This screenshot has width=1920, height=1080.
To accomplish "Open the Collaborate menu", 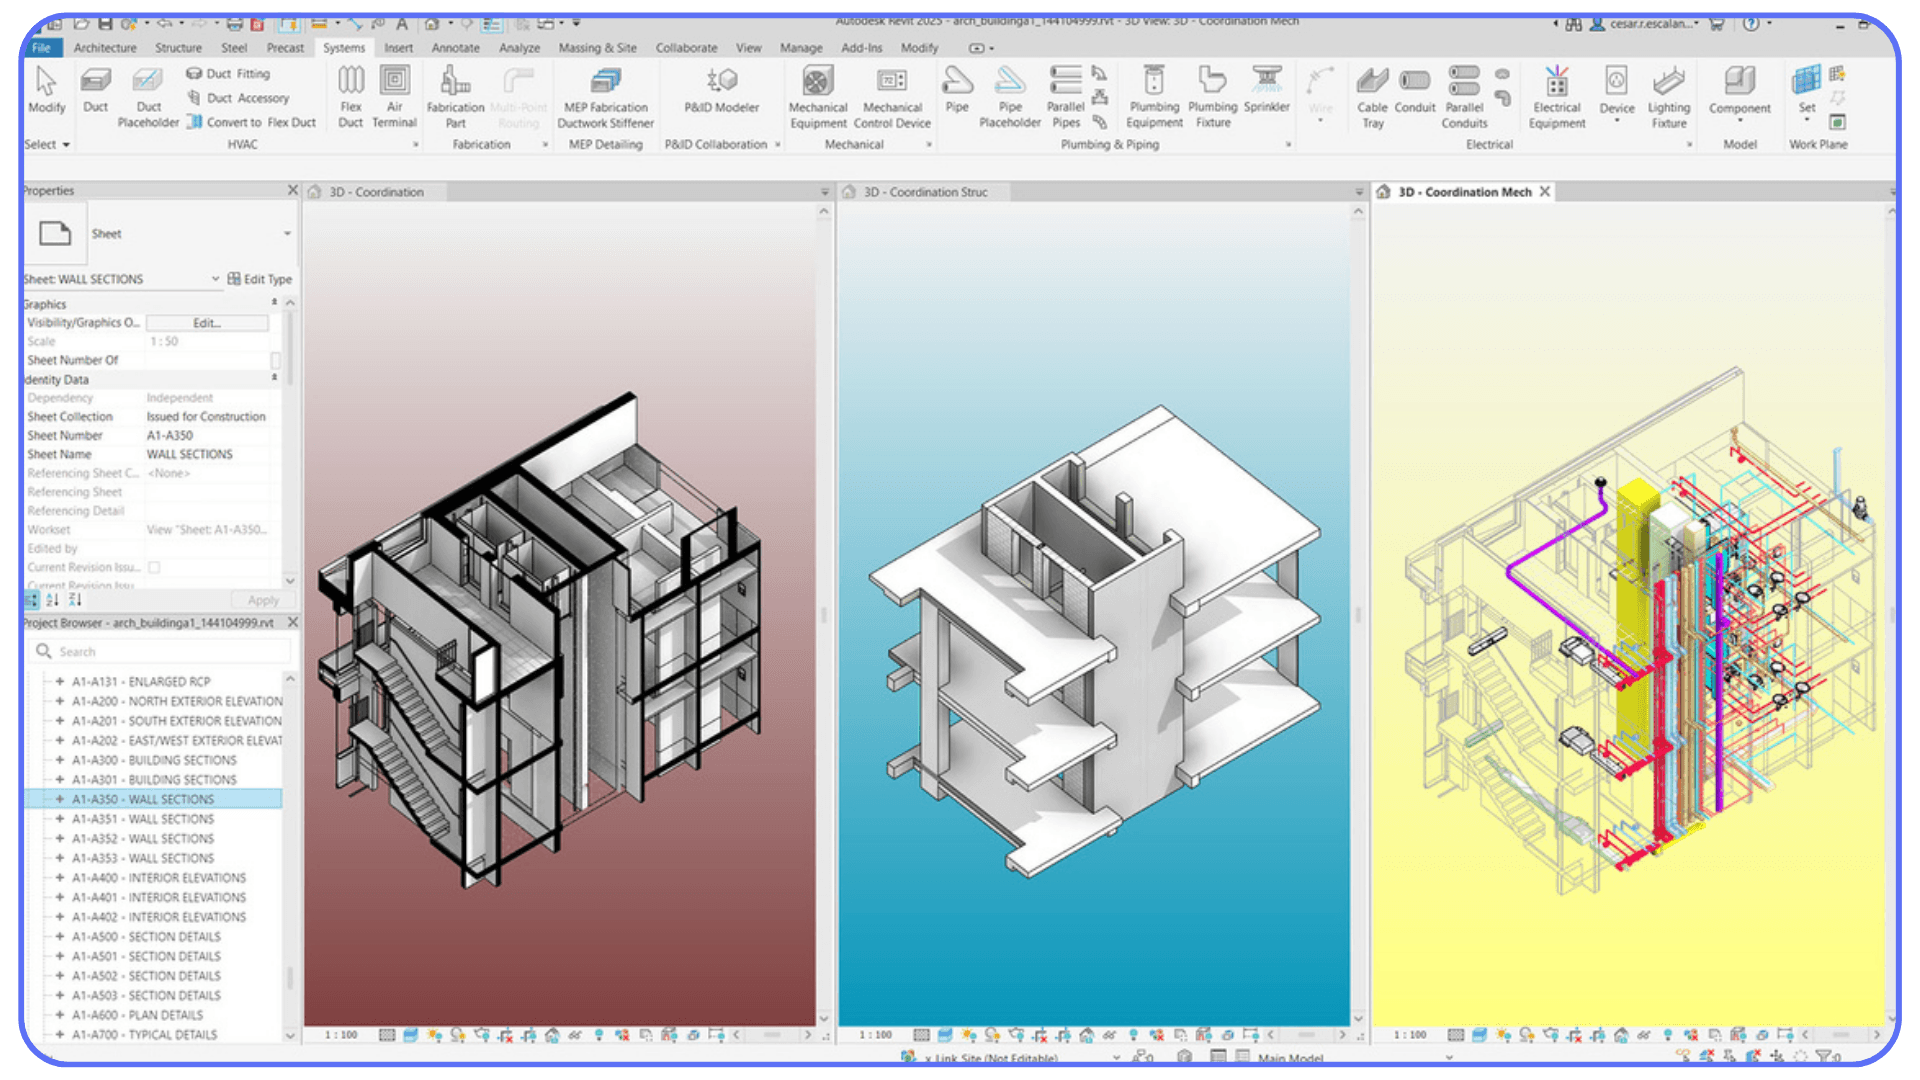I will coord(686,47).
